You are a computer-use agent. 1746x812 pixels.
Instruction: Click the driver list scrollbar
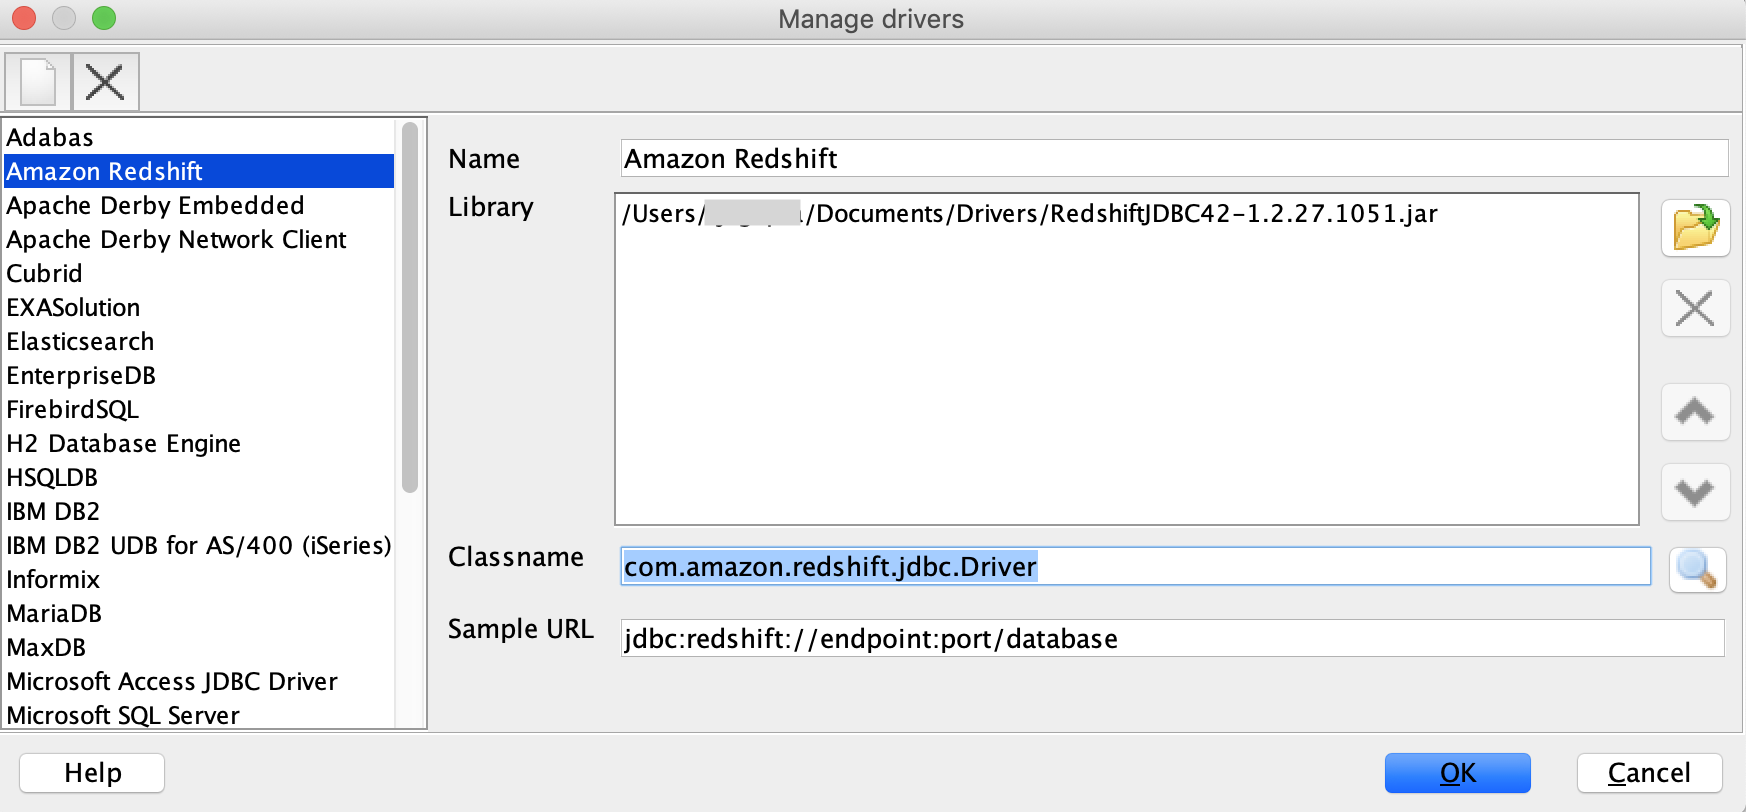click(409, 308)
